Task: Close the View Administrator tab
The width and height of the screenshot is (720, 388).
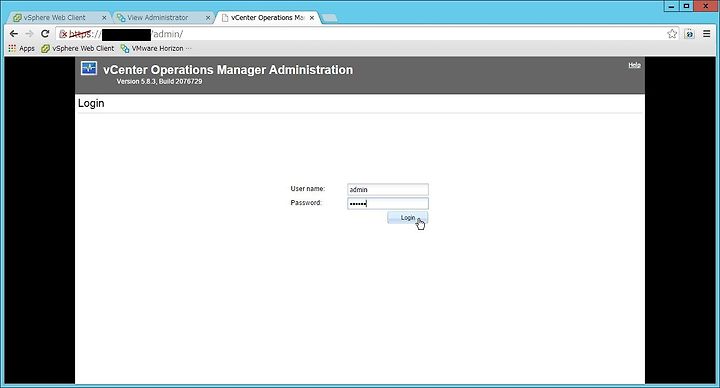Action: [208, 17]
